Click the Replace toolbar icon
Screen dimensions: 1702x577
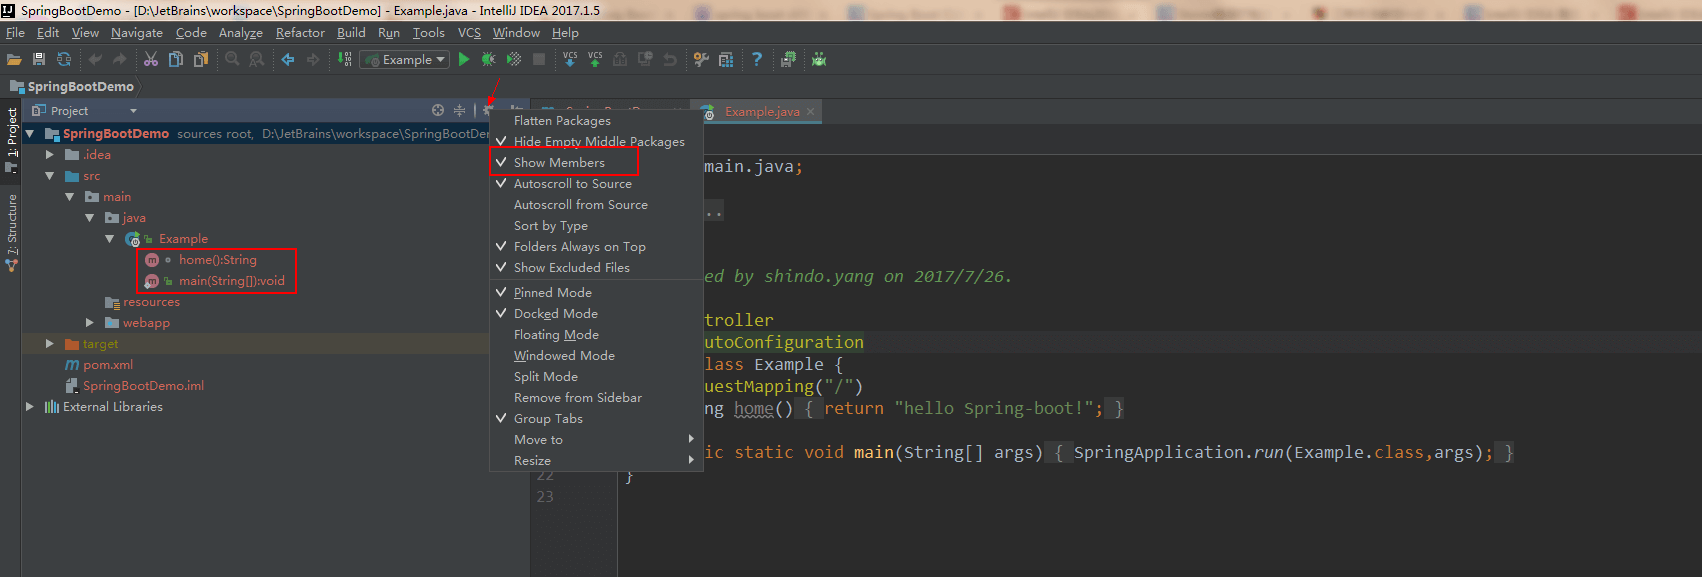click(257, 60)
